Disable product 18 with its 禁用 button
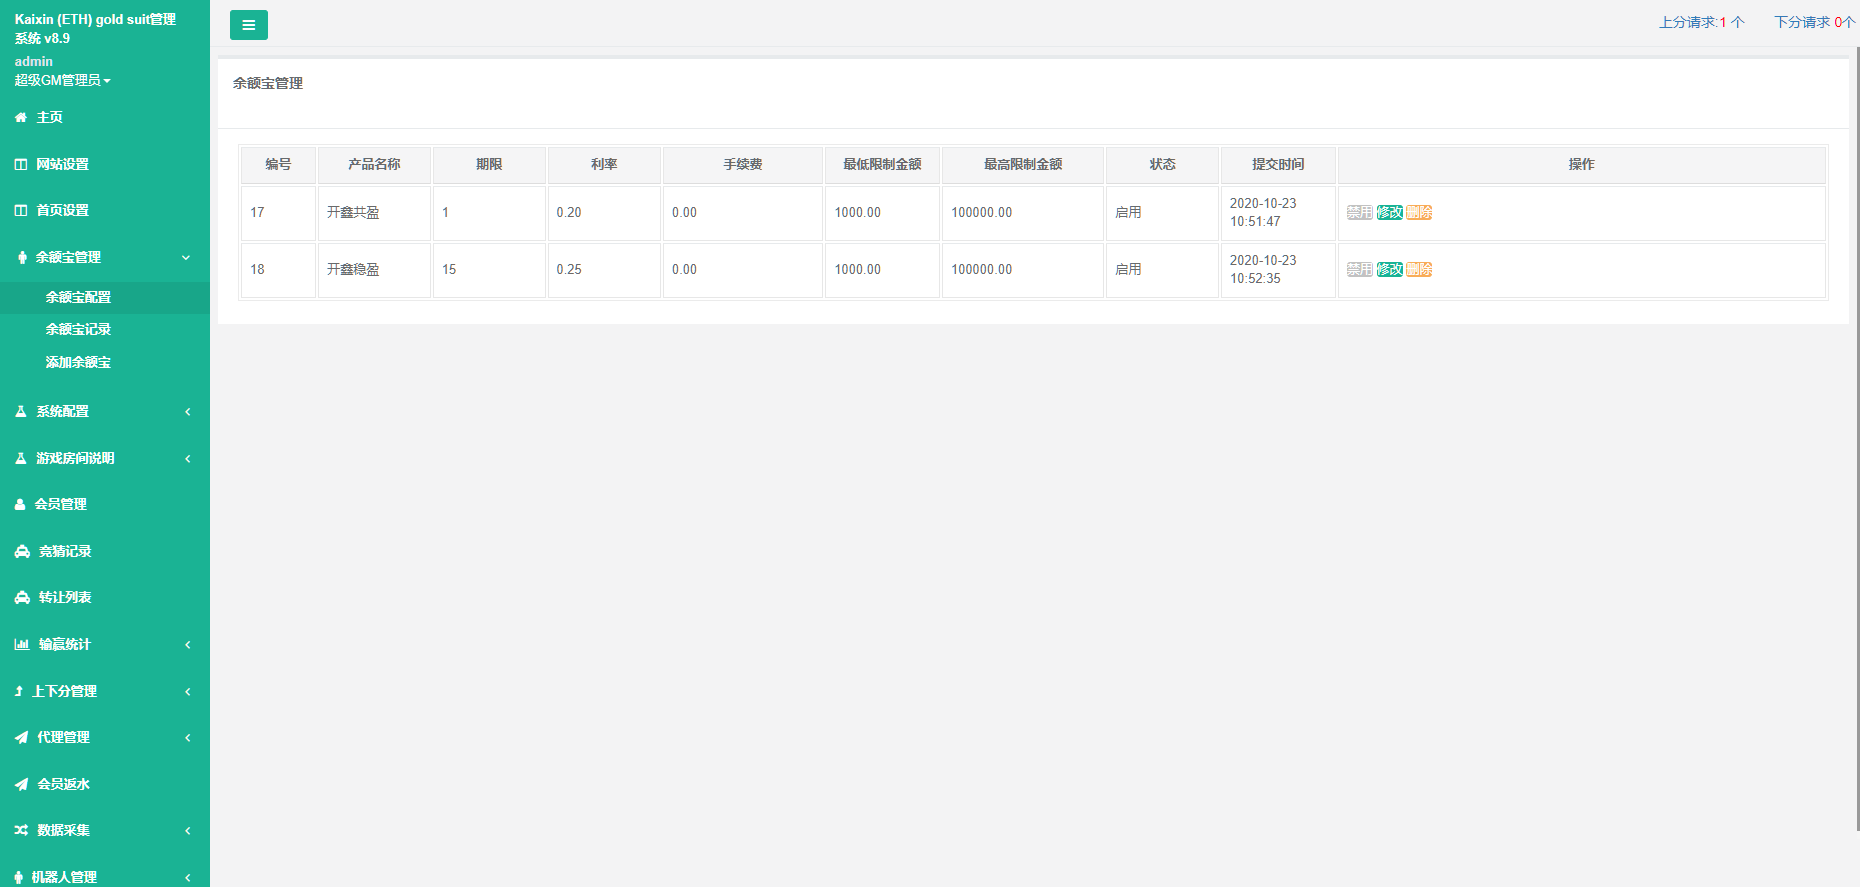The width and height of the screenshot is (1860, 887). click(1359, 269)
